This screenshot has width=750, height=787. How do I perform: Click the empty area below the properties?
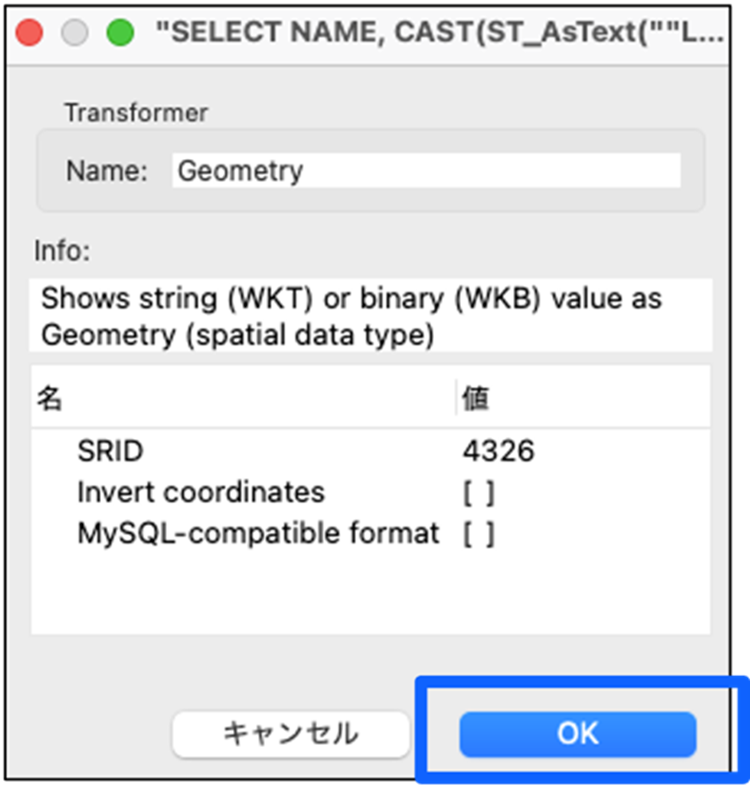coord(370,595)
